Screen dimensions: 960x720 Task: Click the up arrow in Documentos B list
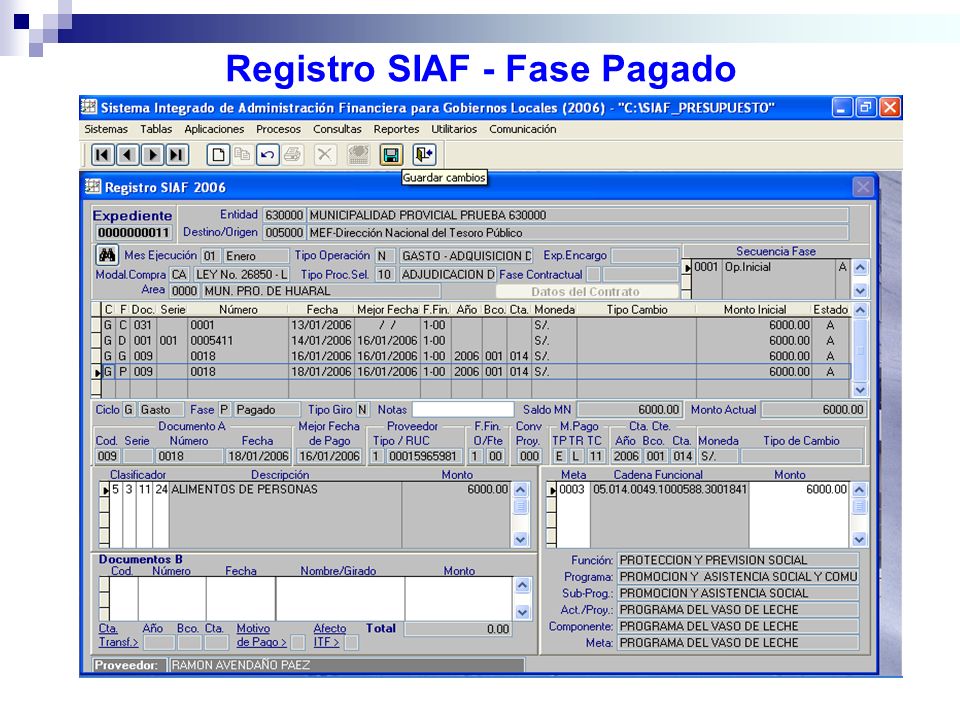point(522,585)
